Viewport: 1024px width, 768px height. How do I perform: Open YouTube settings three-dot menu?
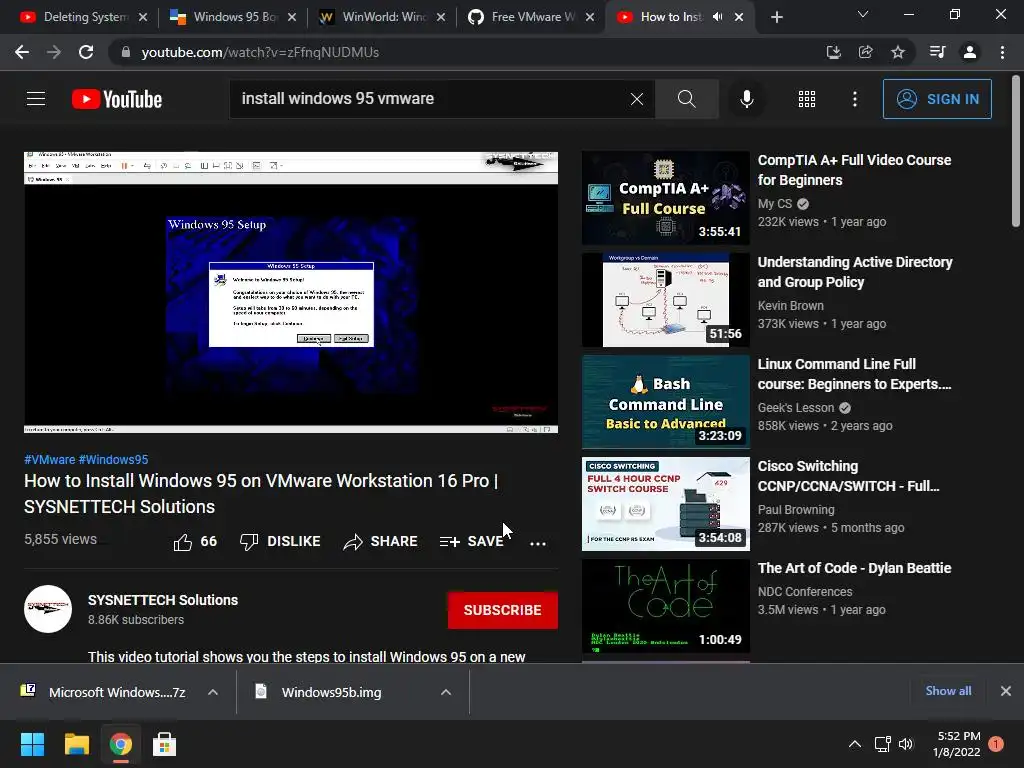pos(855,99)
